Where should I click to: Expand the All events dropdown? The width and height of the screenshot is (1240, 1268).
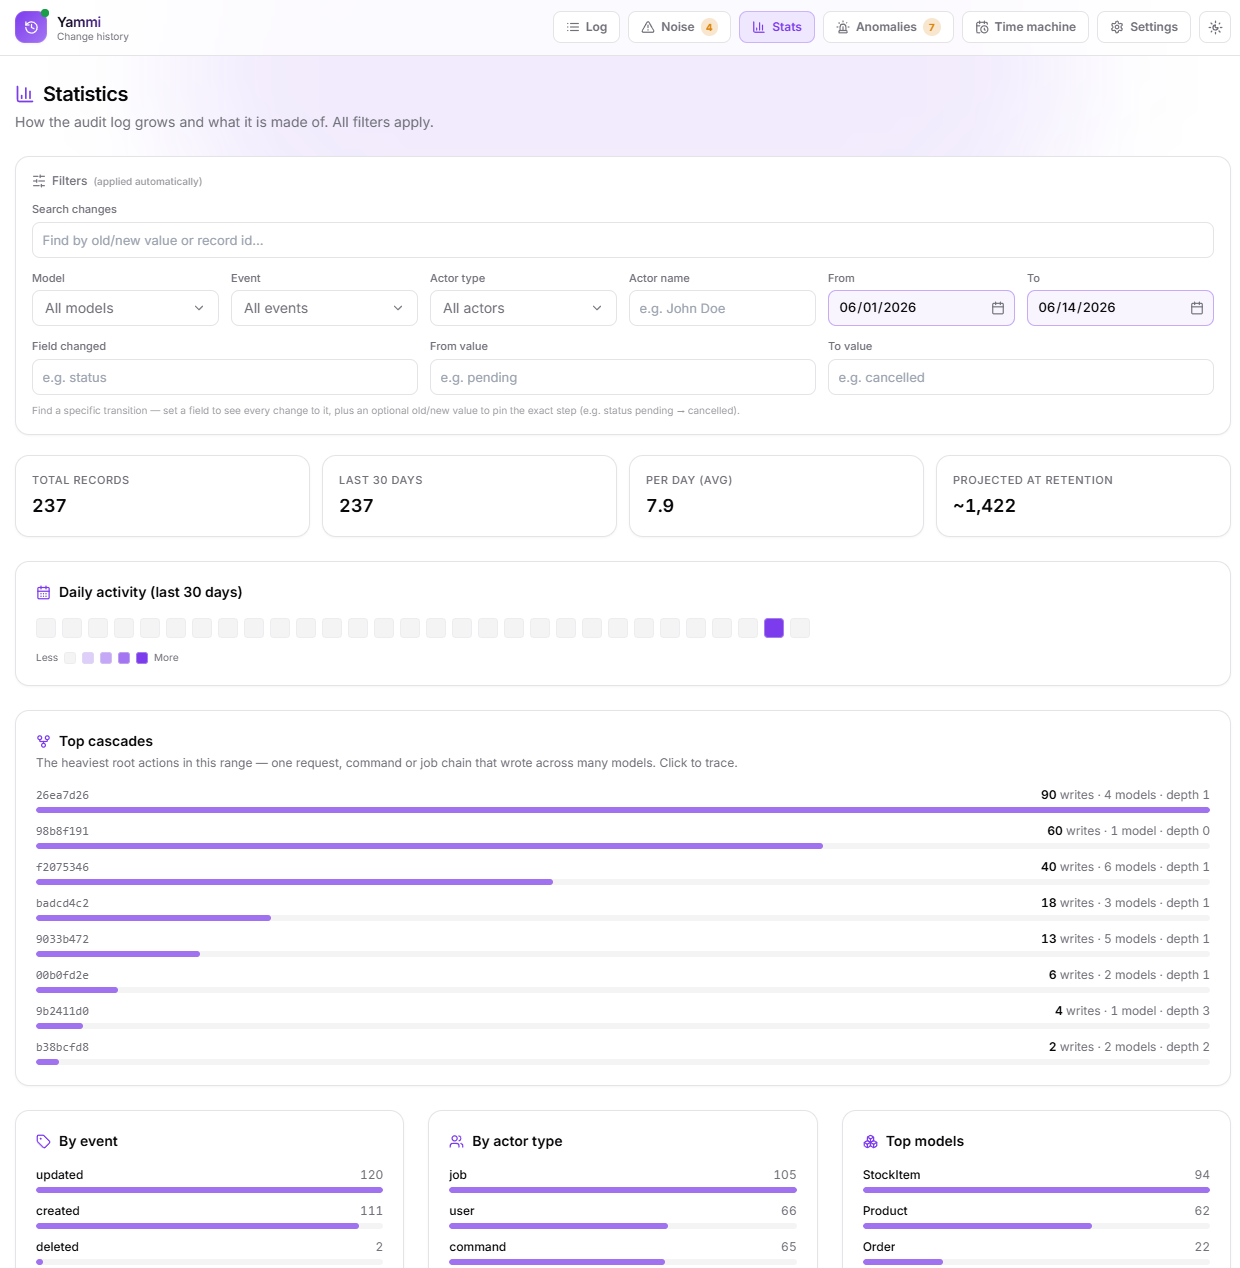coord(324,308)
